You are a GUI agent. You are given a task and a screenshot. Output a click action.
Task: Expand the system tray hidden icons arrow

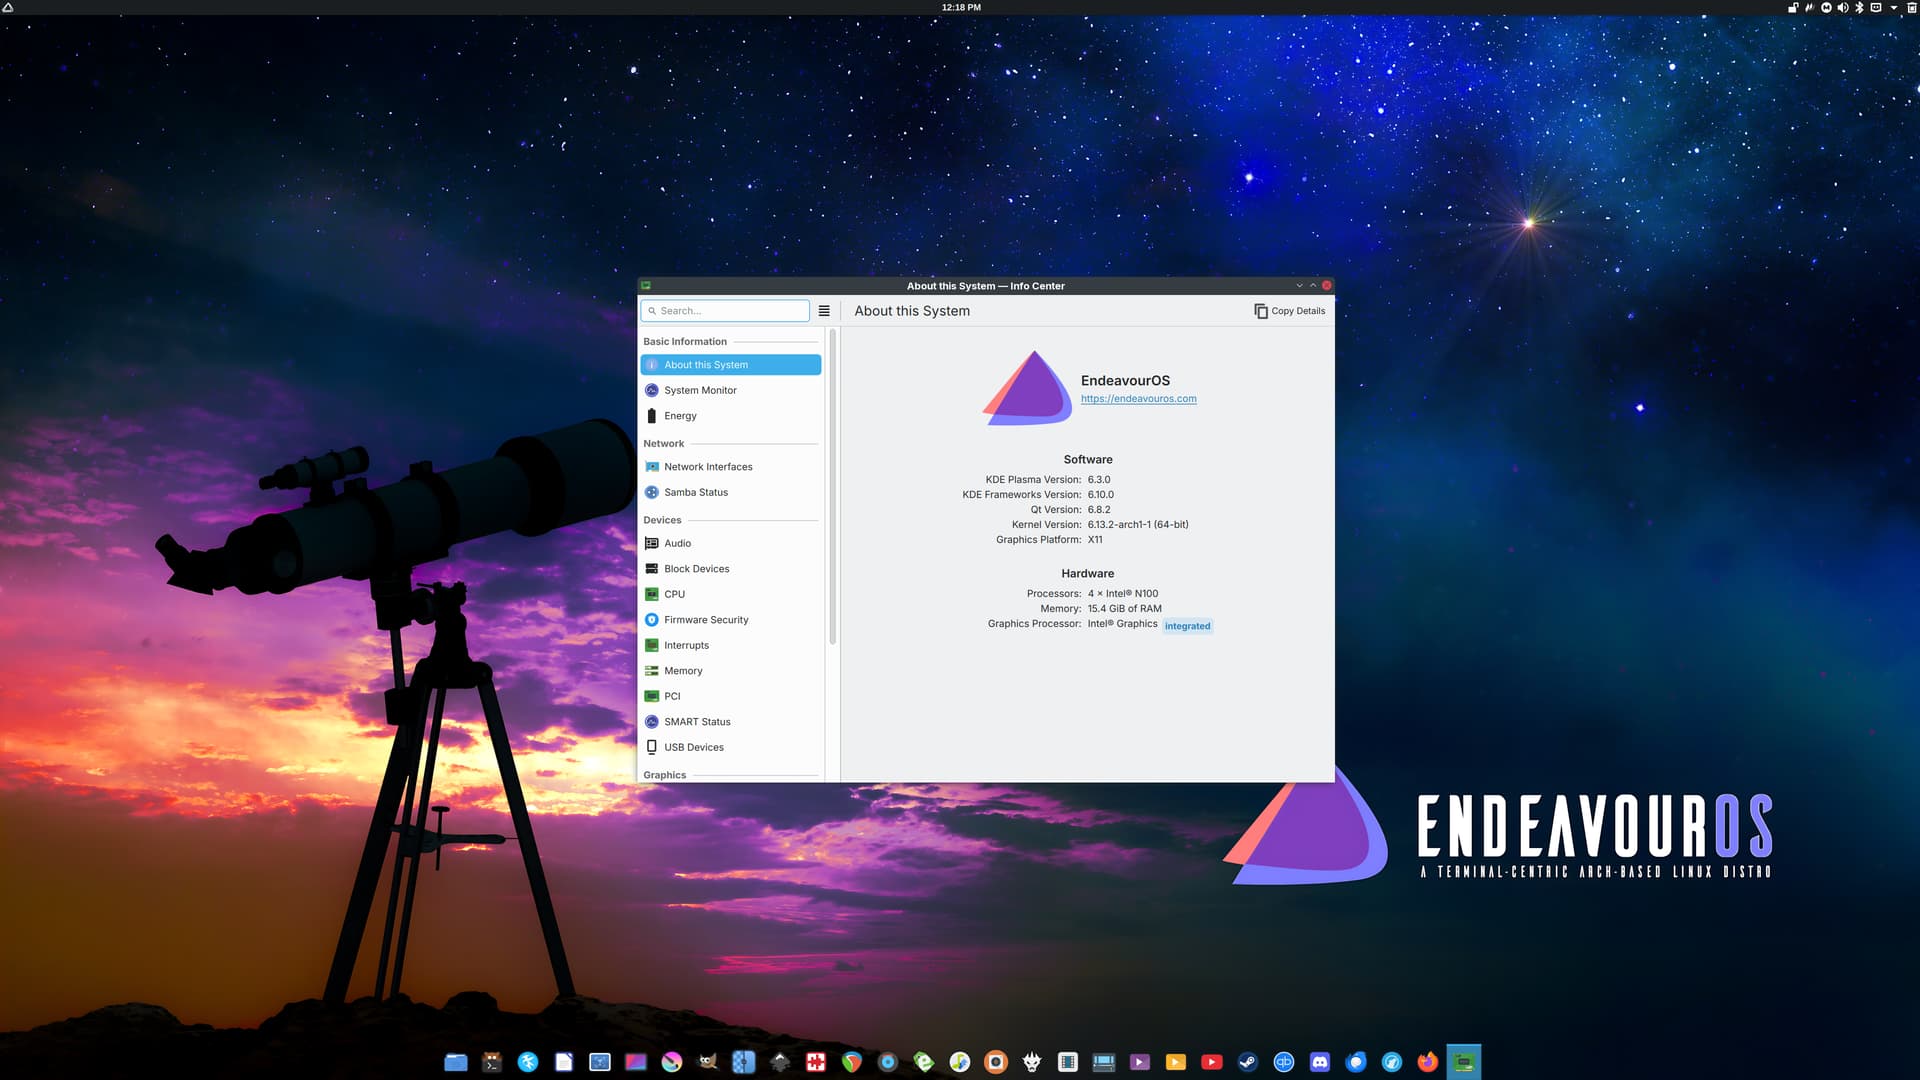(1894, 7)
